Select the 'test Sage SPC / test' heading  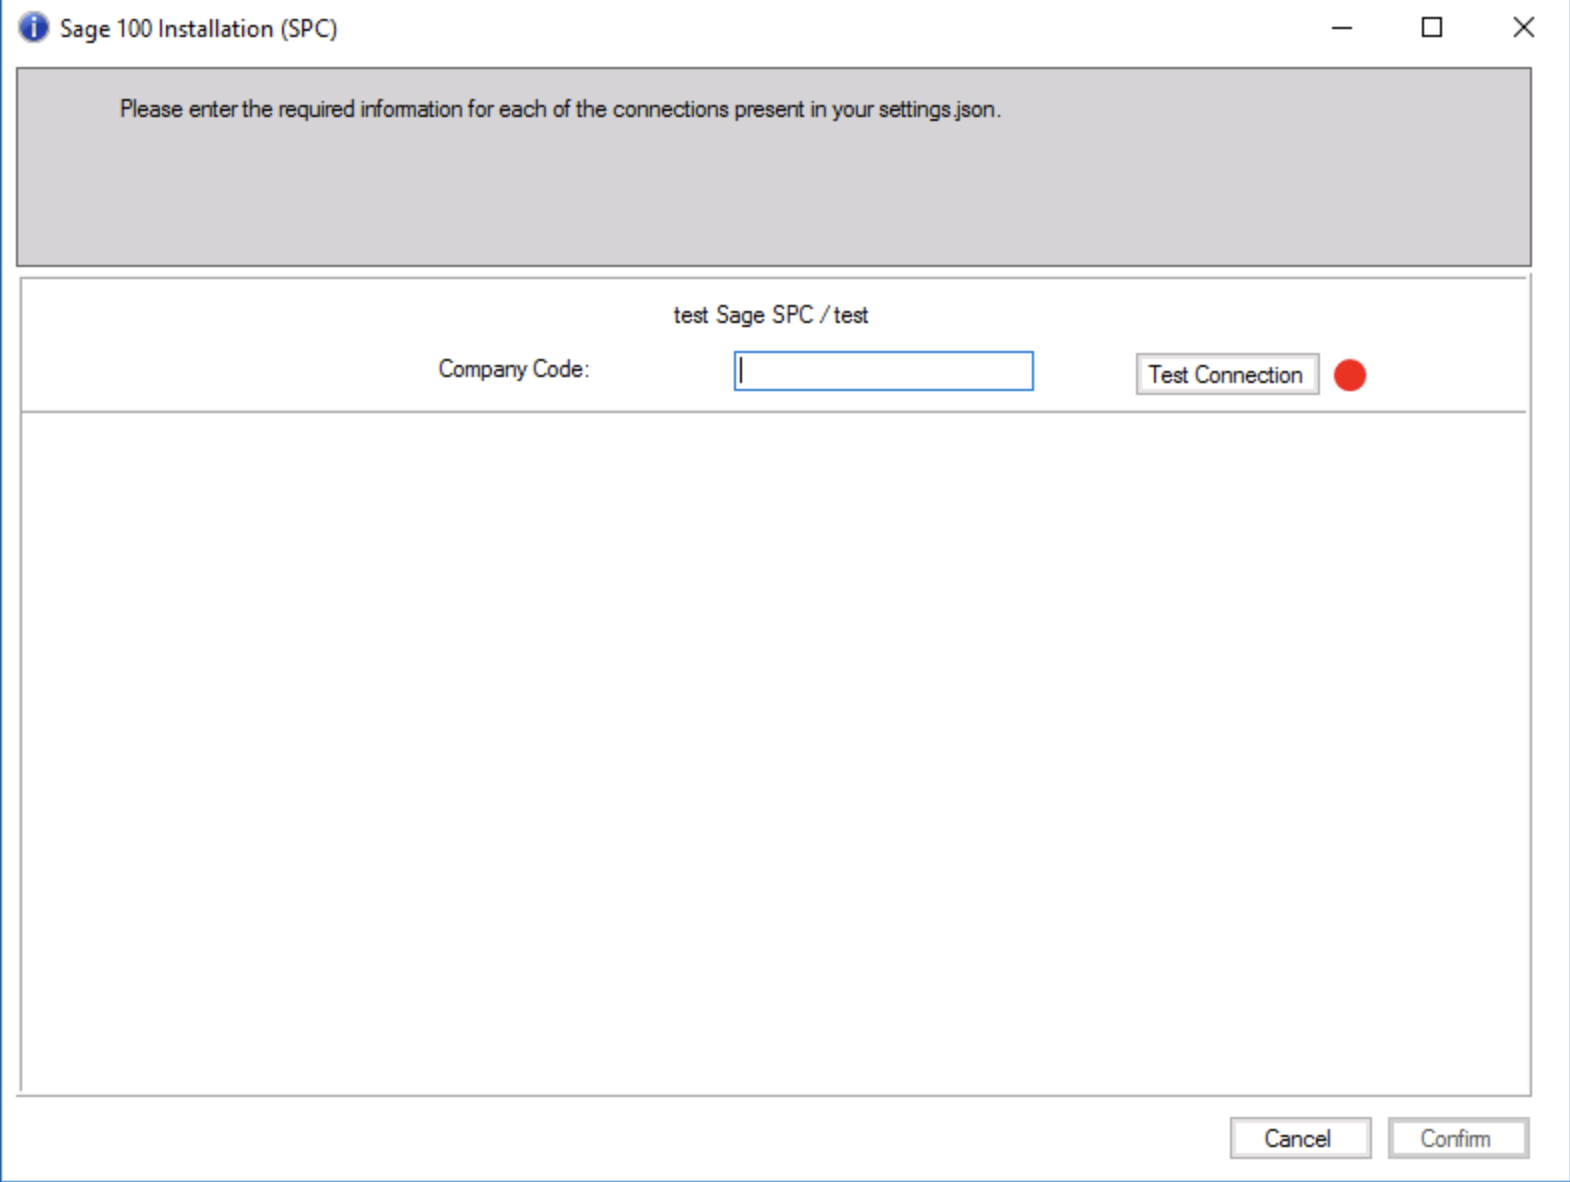pos(771,315)
